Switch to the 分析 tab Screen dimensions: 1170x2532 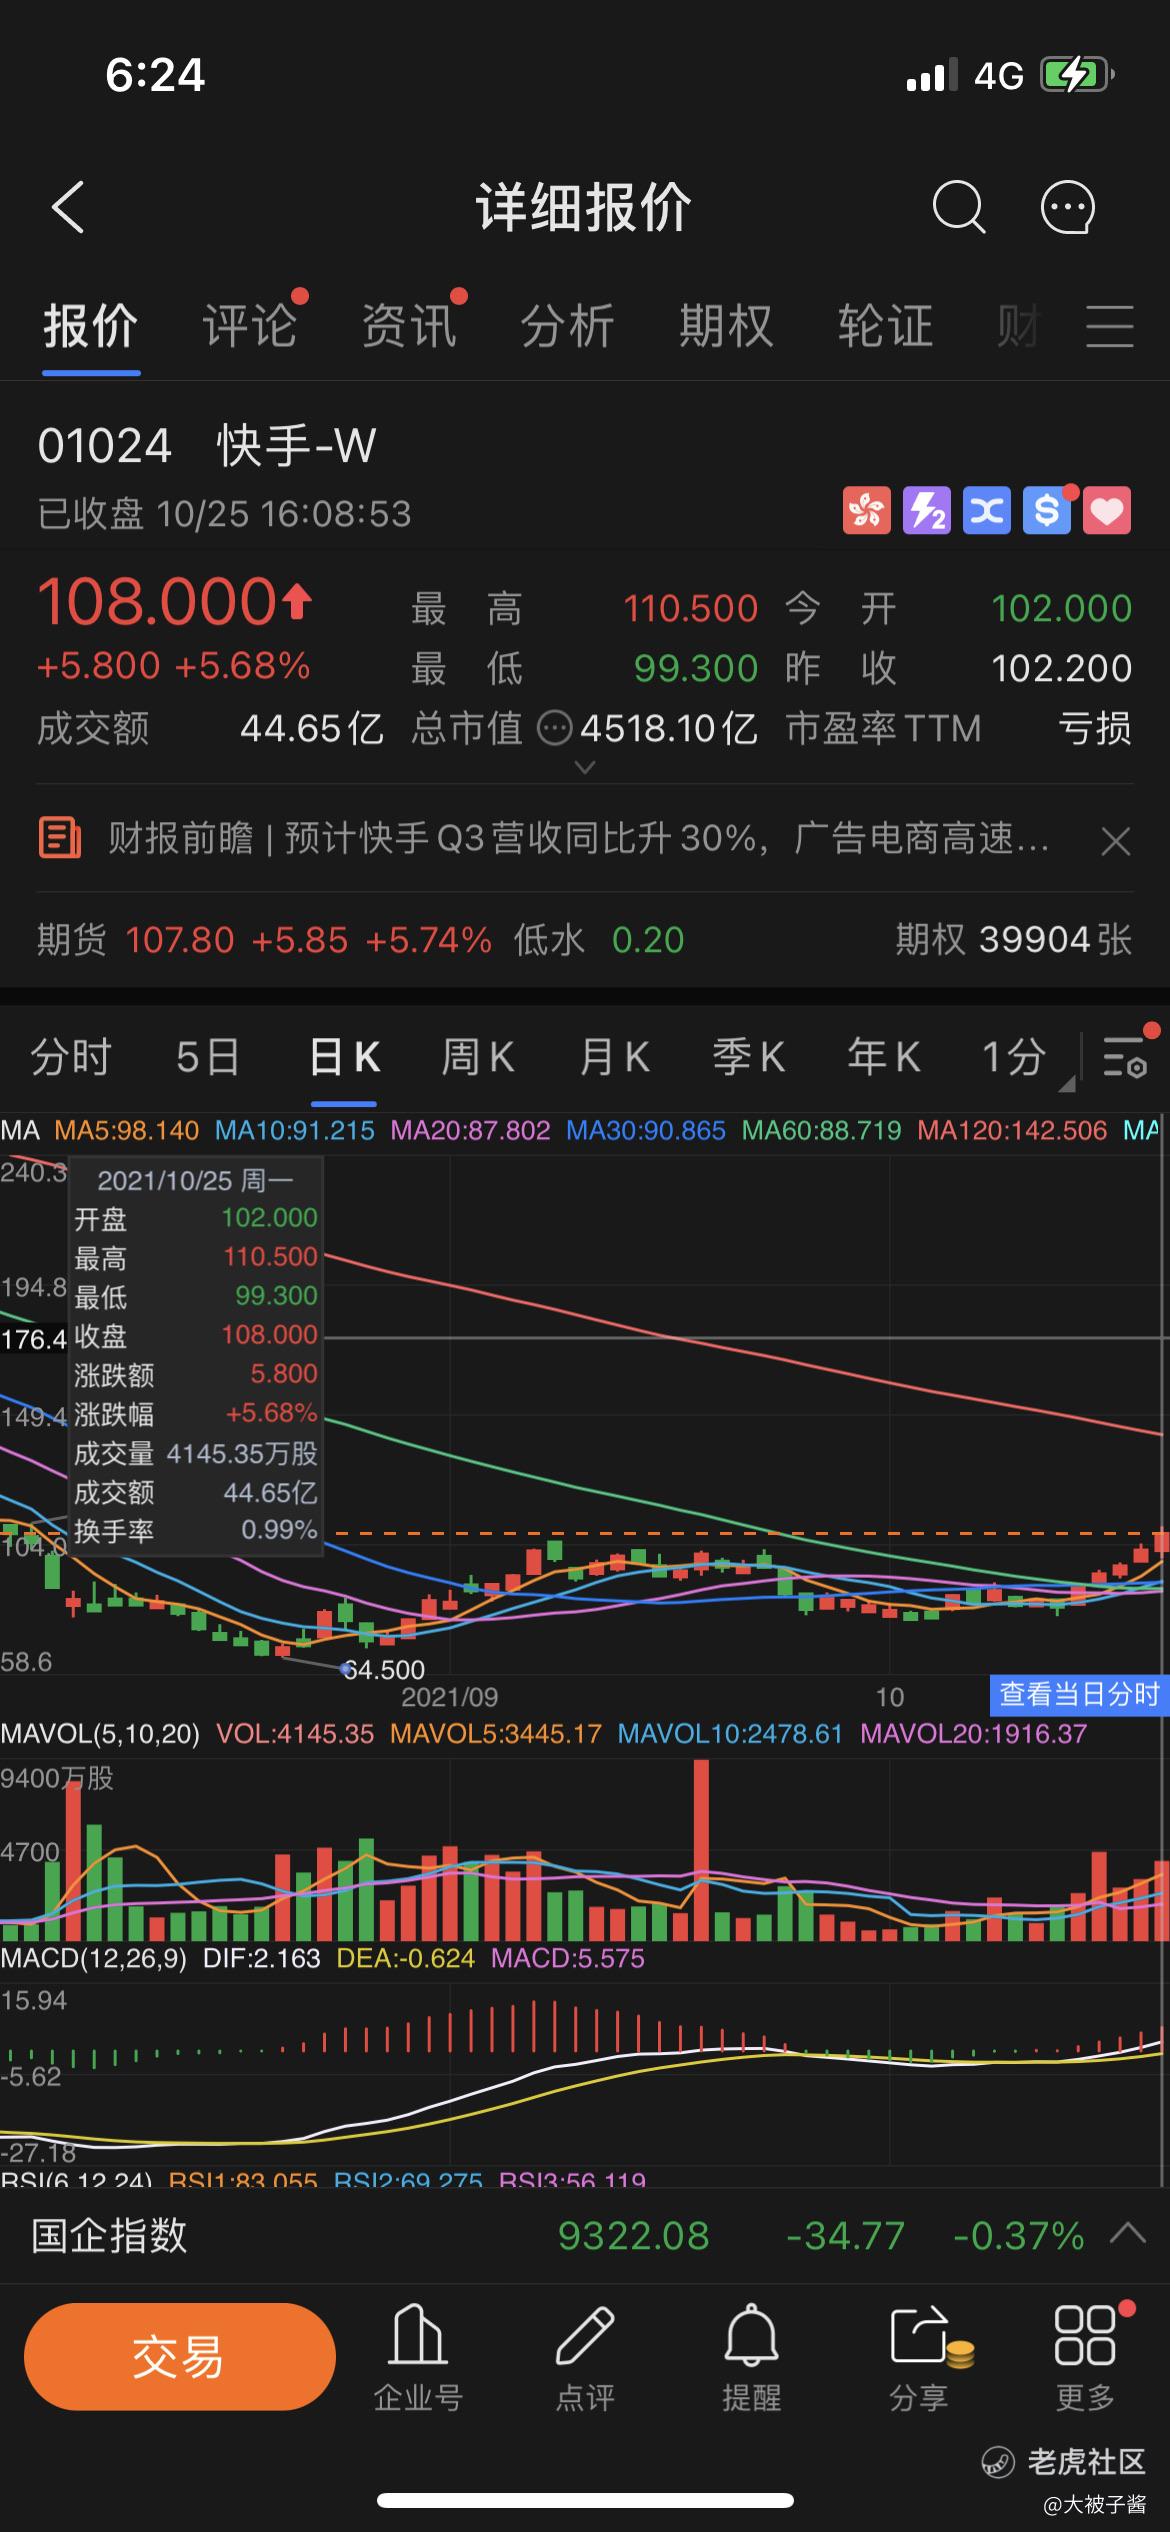pos(568,326)
